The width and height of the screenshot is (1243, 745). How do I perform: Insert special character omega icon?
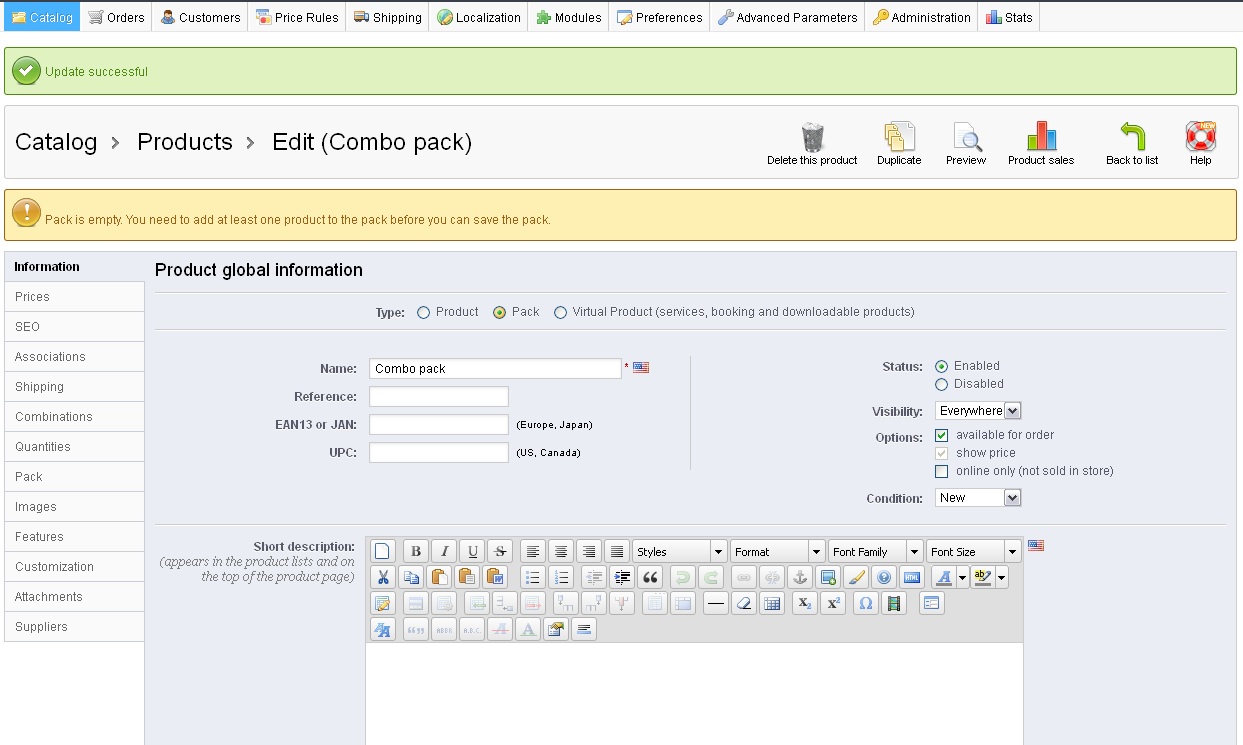[x=865, y=603]
